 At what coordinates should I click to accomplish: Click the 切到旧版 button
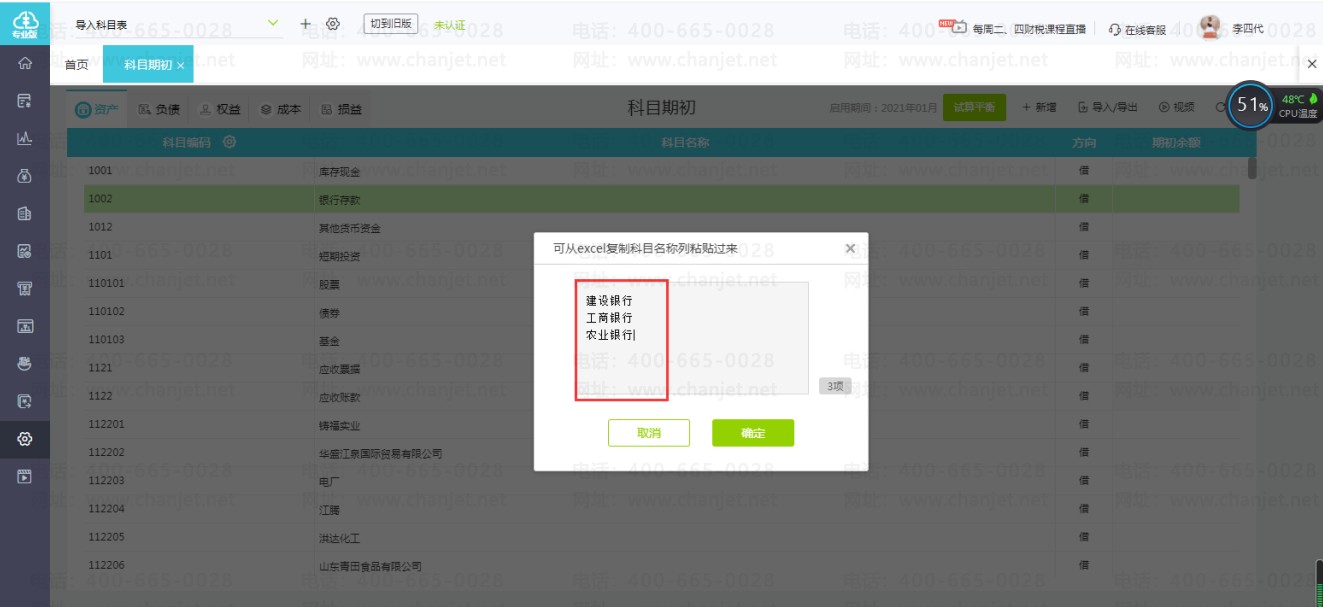(x=390, y=24)
